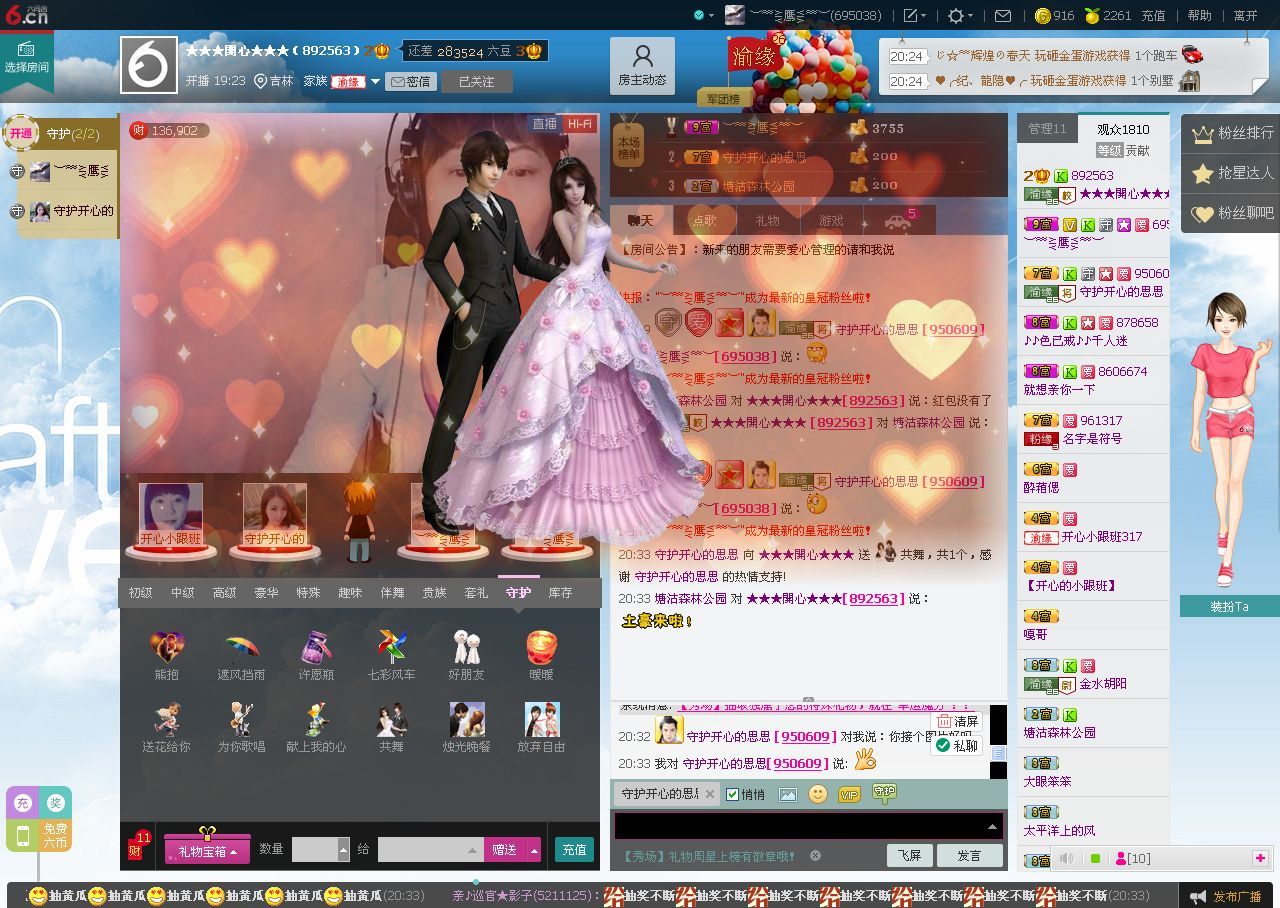The image size is (1280, 908).
Task: Switch to the 礼物 tab in chat panel
Action: coord(767,220)
